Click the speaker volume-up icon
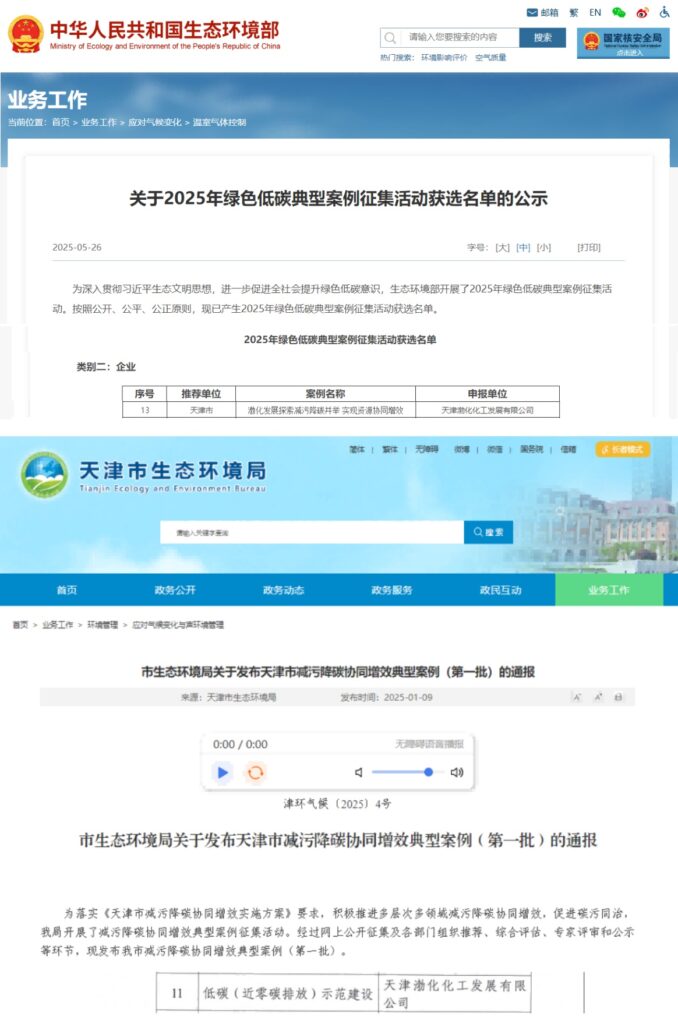The width and height of the screenshot is (678, 1024). click(457, 772)
